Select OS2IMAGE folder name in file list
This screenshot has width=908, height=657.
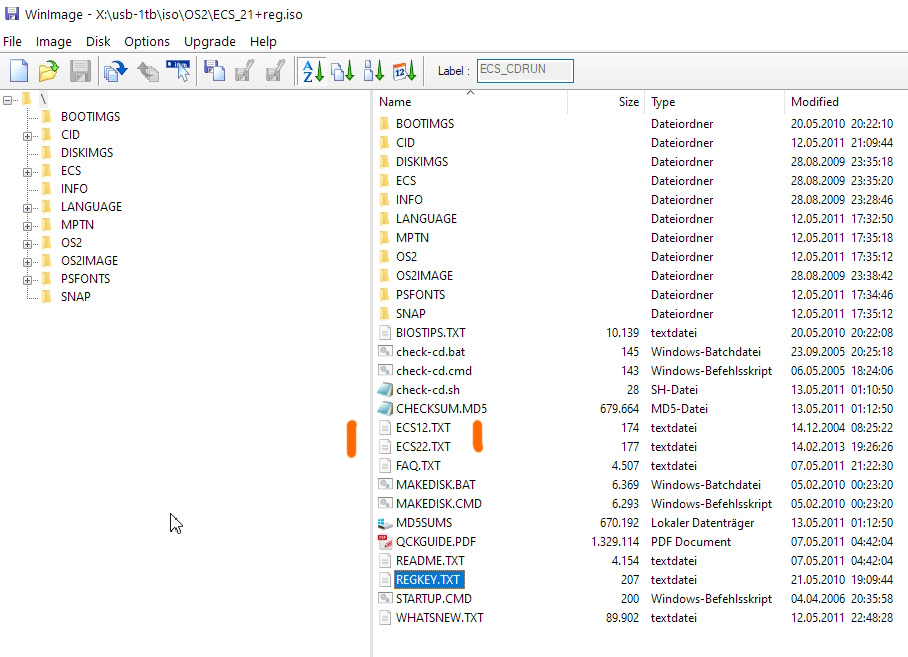coord(424,276)
